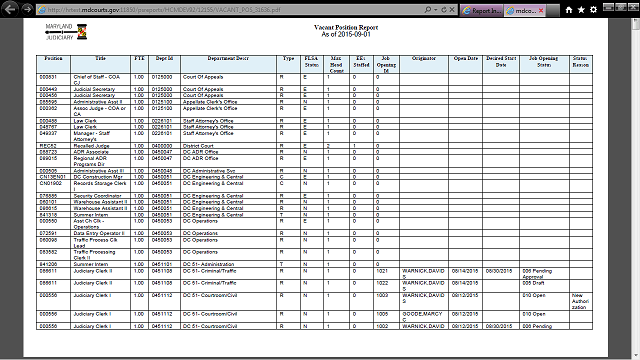640x360 pixels.
Task: Click the Assoc Judge - COA or CA cell
Action: [x=100, y=111]
